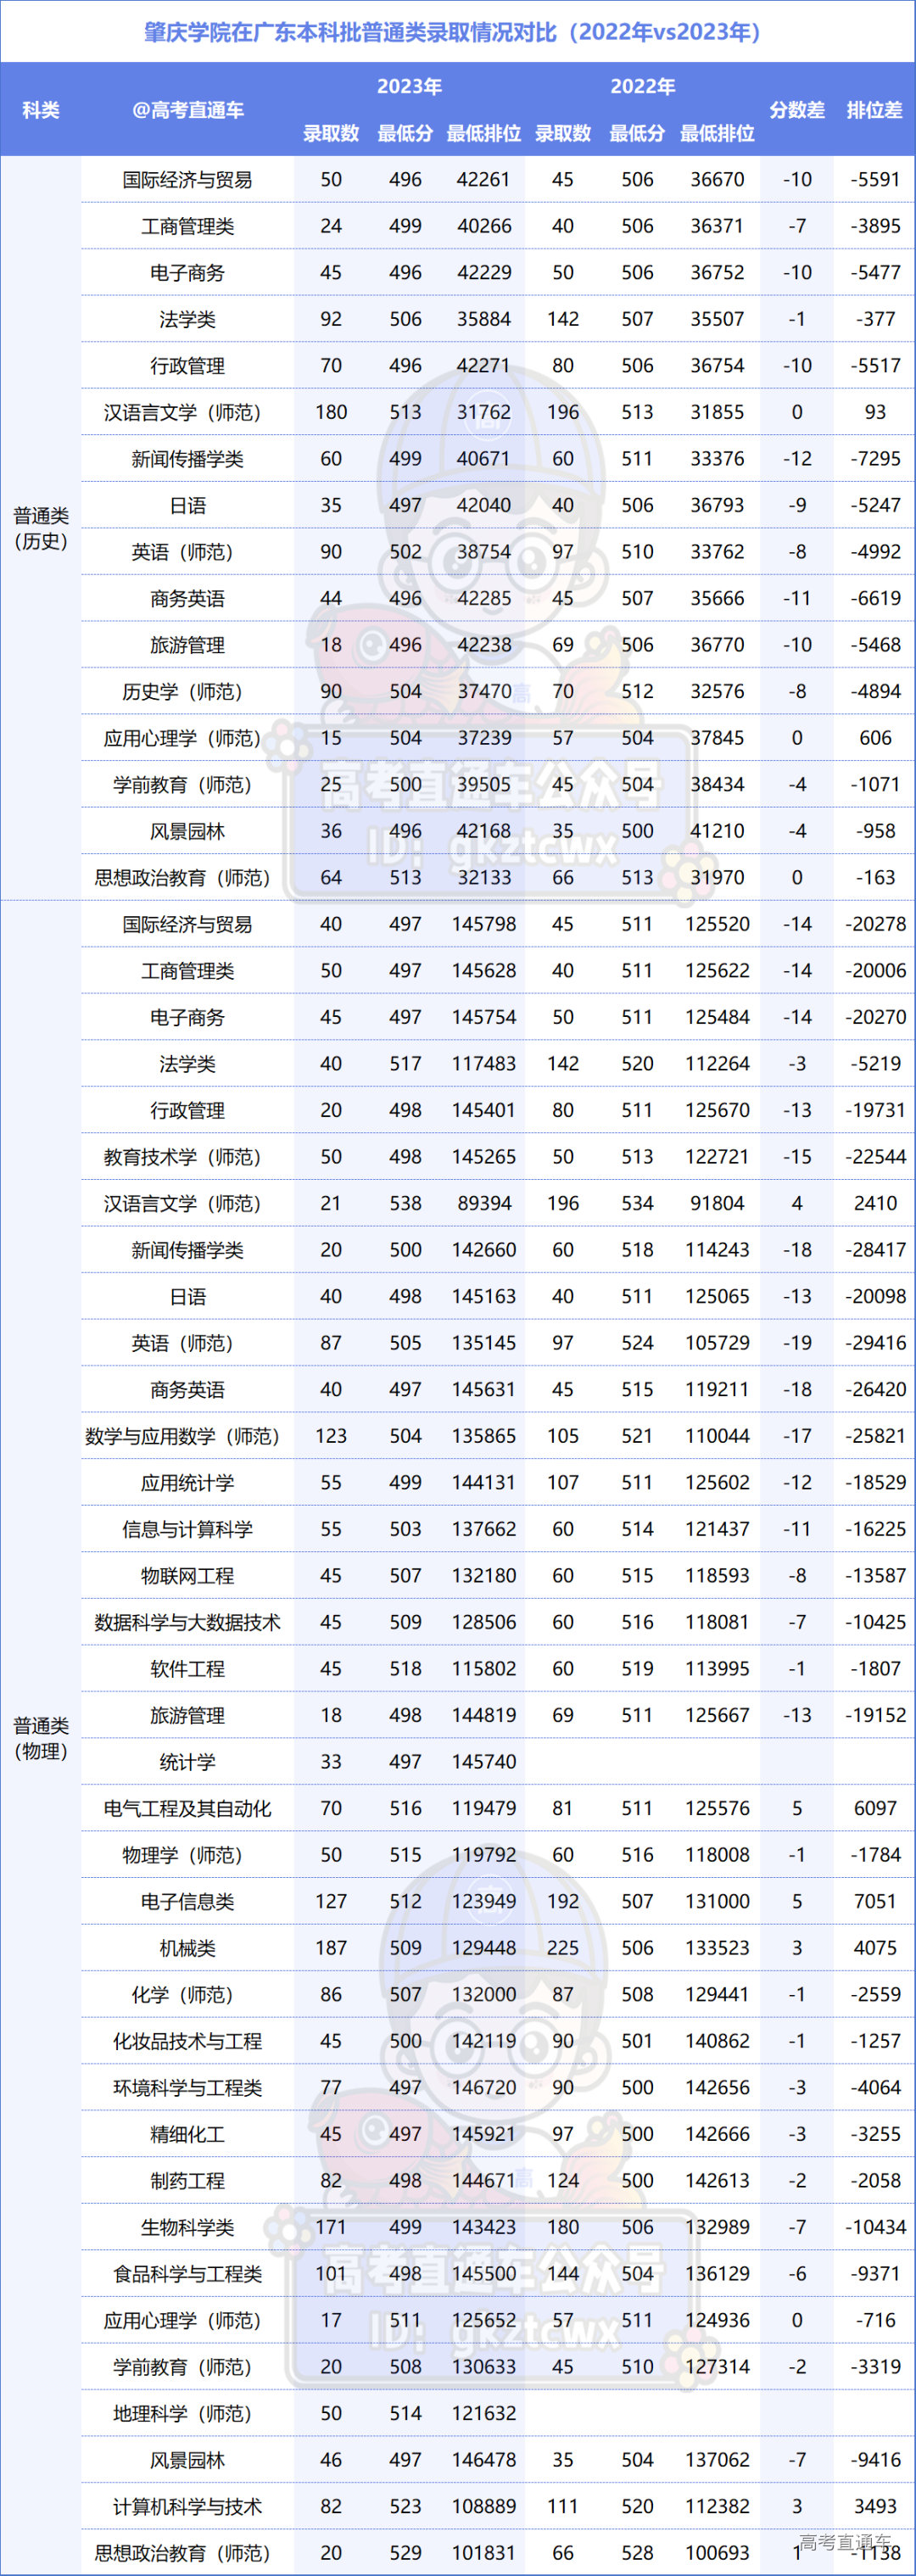
Task: Click the 计算机科学与技术 major name
Action: 187,2506
